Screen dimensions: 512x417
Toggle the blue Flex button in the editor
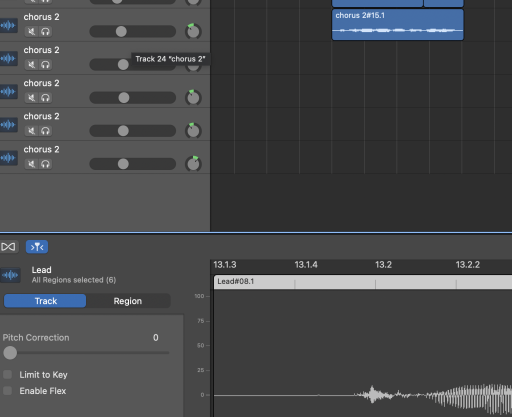pyautogui.click(x=37, y=247)
